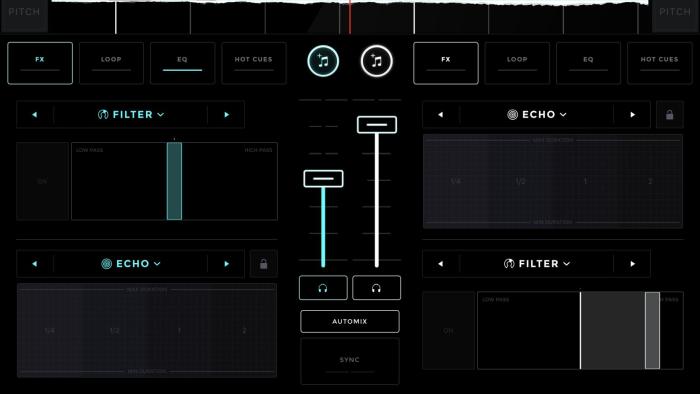Open the right deck FILTER effect dropdown

(537, 264)
